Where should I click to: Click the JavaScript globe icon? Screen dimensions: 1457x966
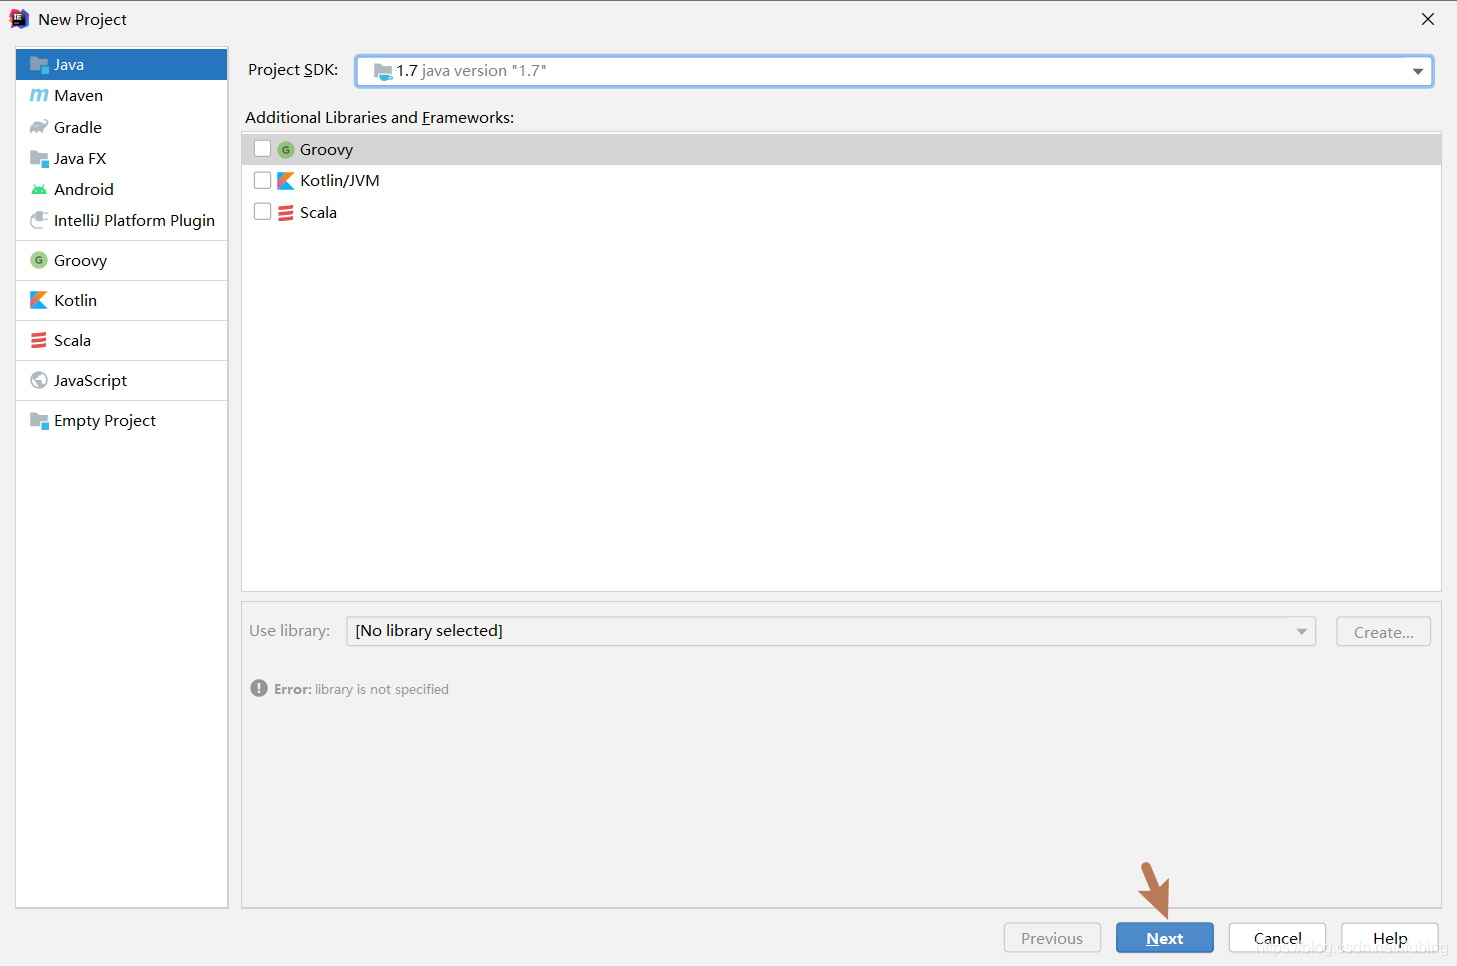[x=39, y=380]
